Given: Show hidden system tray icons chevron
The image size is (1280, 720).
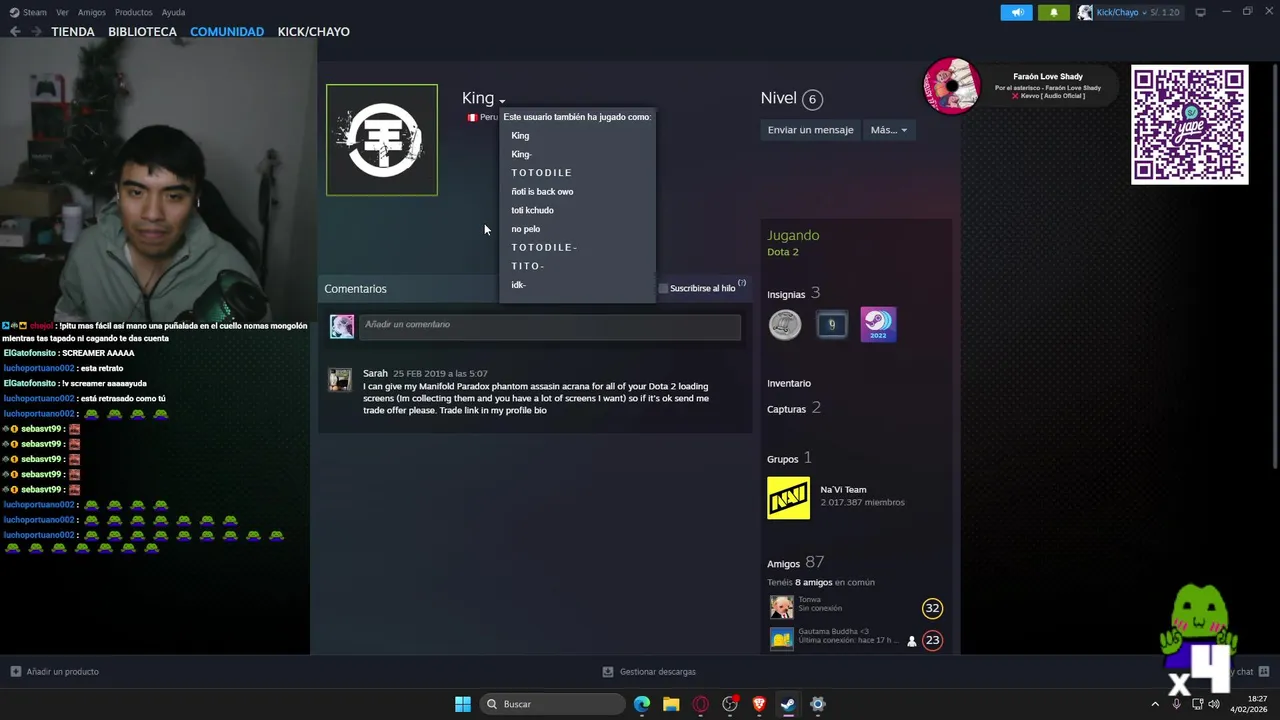Looking at the screenshot, I should (x=1155, y=704).
